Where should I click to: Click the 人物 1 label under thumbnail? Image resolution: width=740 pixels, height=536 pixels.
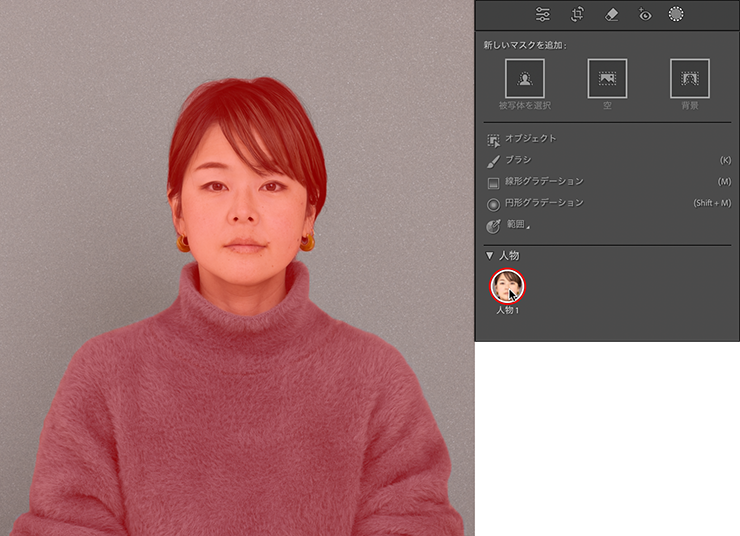(508, 311)
